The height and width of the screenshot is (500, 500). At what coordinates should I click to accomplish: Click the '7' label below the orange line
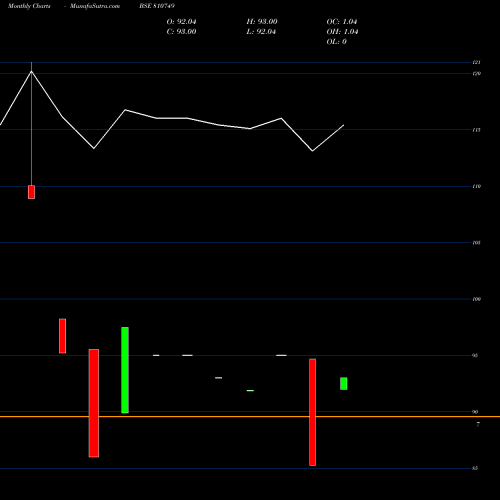pyautogui.click(x=478, y=424)
